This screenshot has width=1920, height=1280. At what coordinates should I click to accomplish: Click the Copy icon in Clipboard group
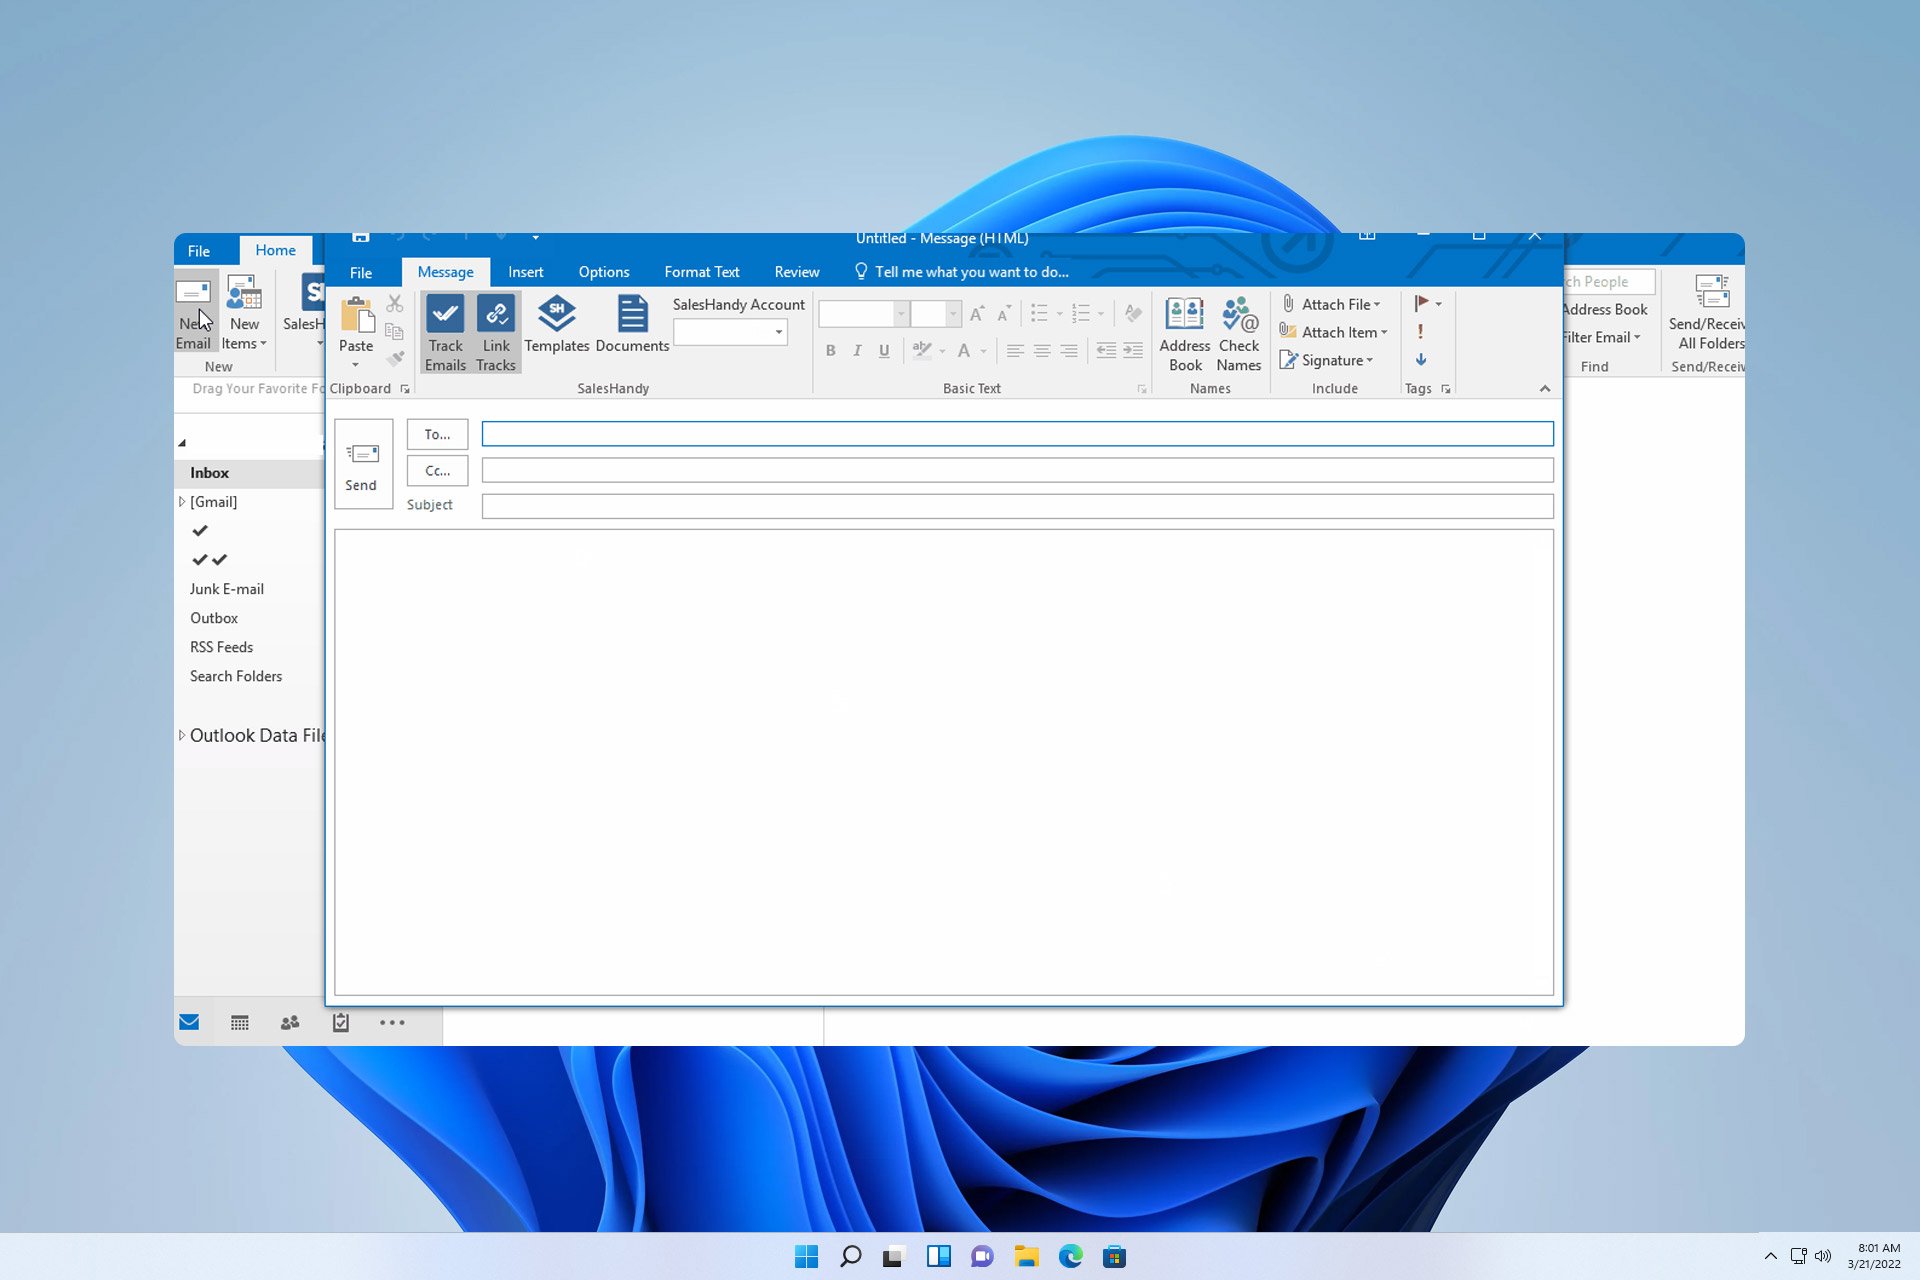395,331
